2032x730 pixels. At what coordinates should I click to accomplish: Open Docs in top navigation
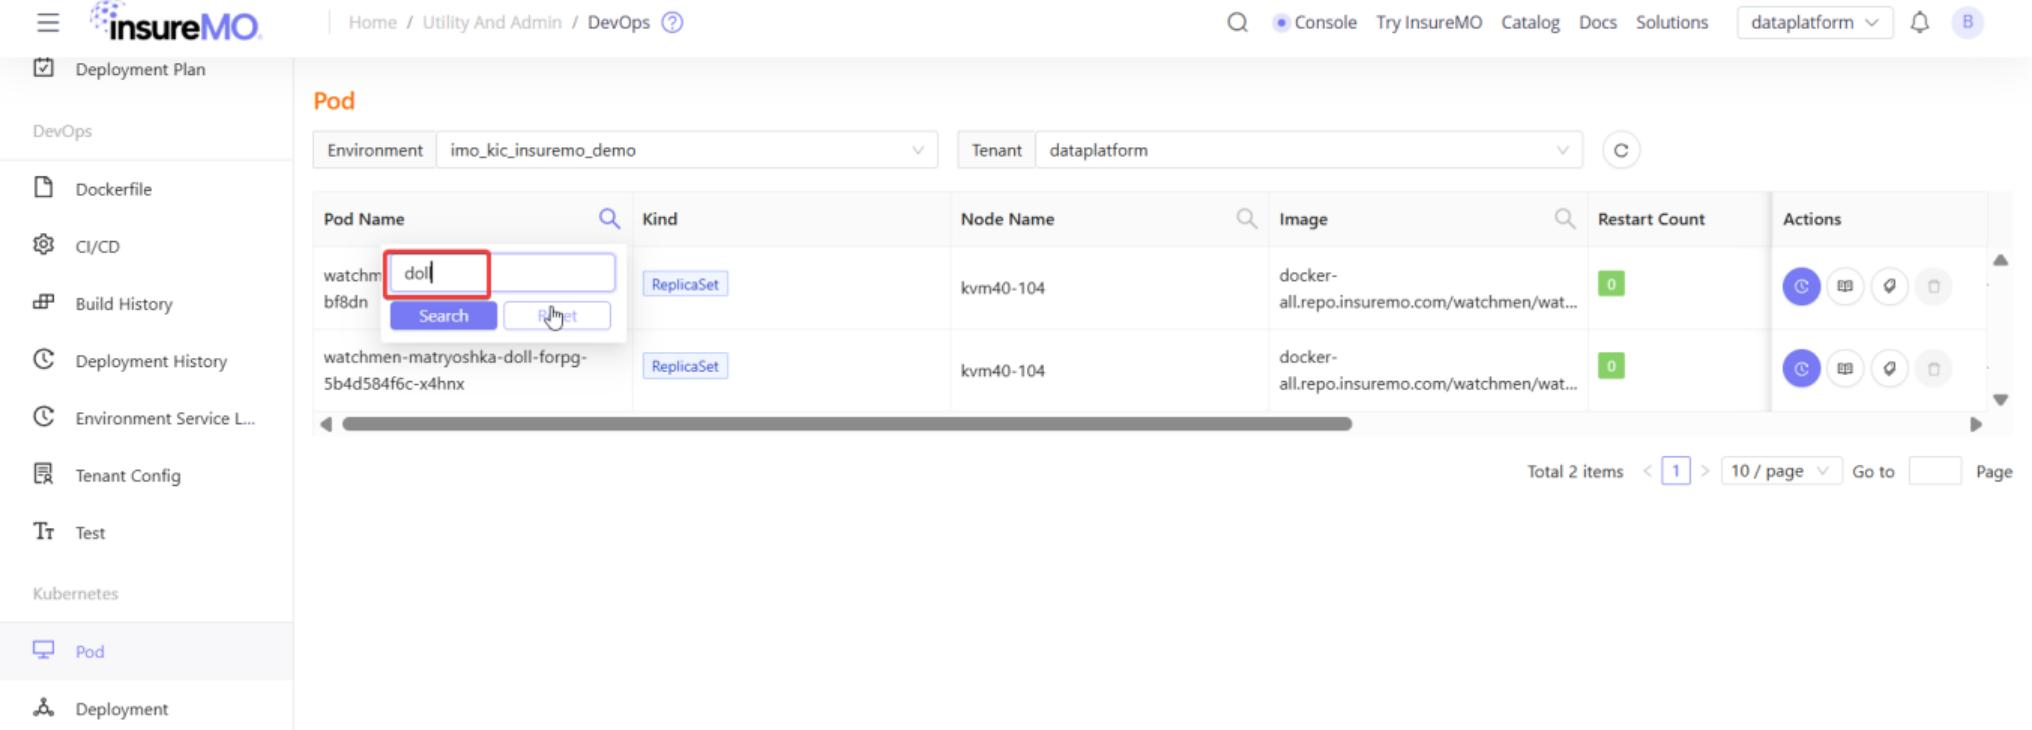[1598, 22]
